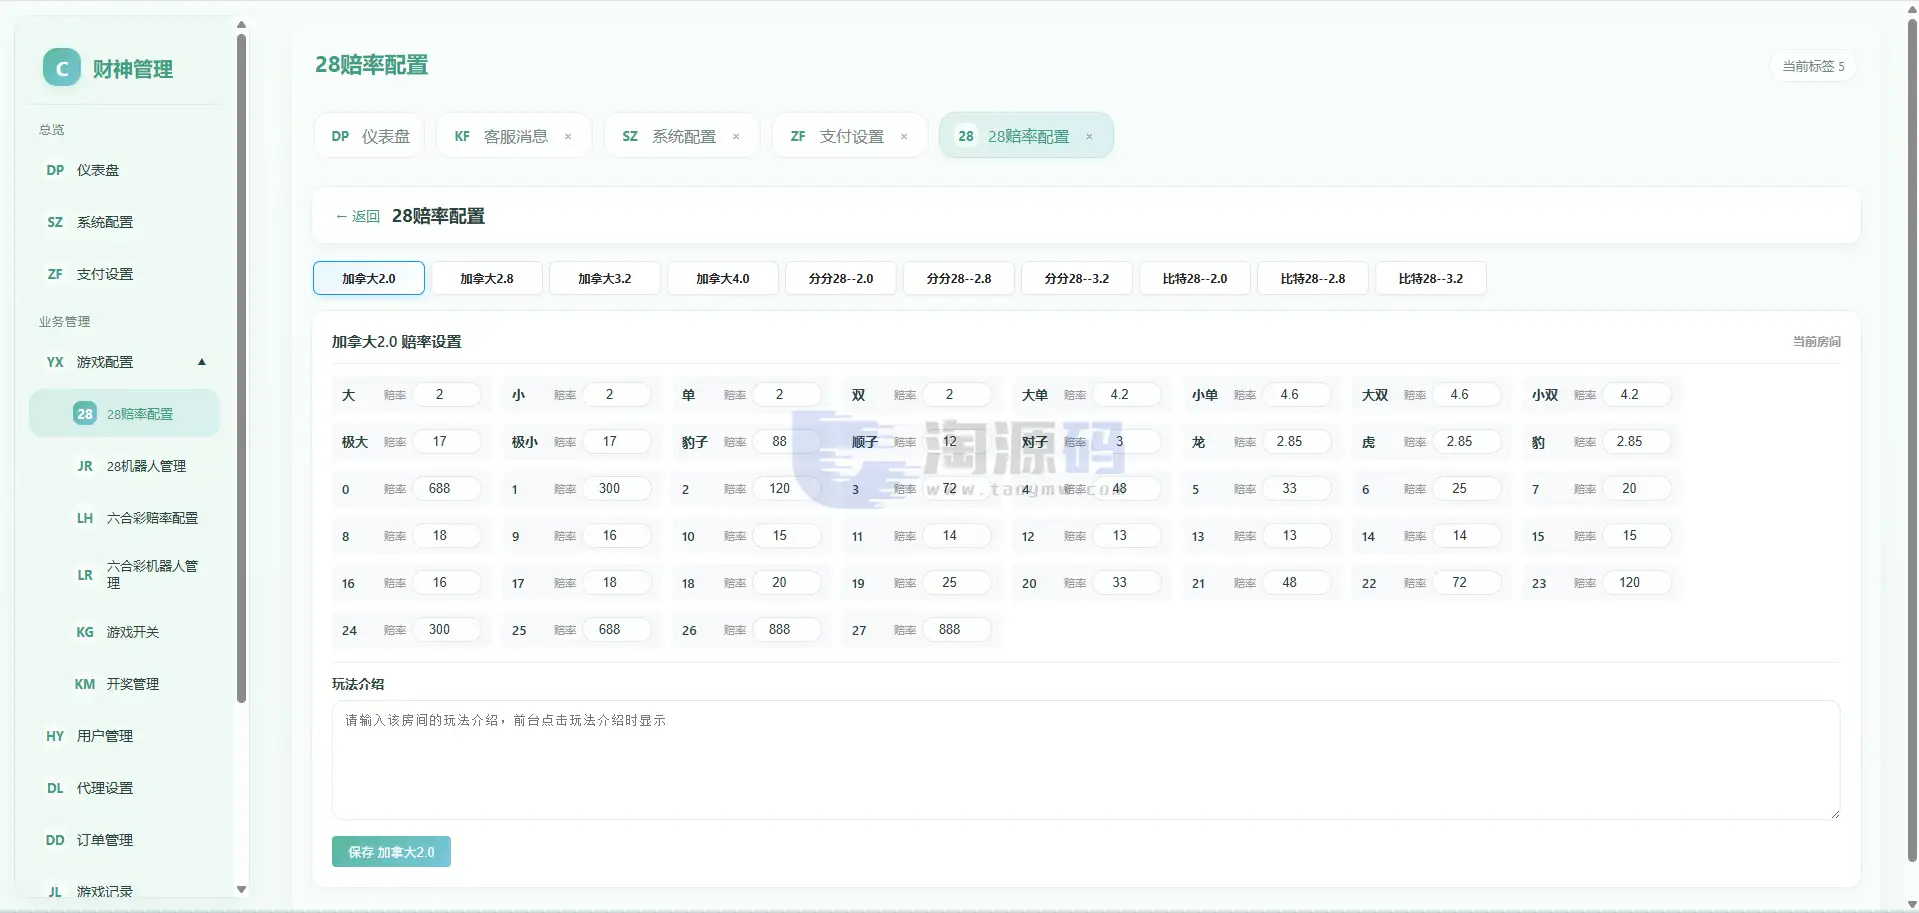Select the 加拿大2.0 room tab
Image resolution: width=1919 pixels, height=913 pixels.
tap(369, 278)
